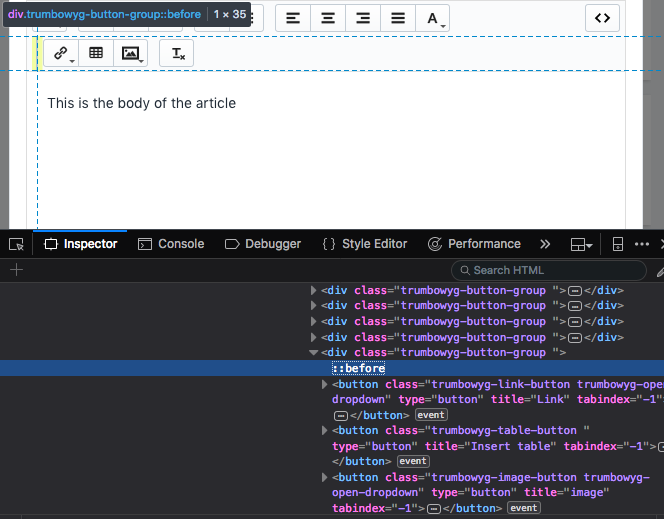Place cursor in the article body text
Viewport: 664px width, 519px height.
(x=141, y=103)
